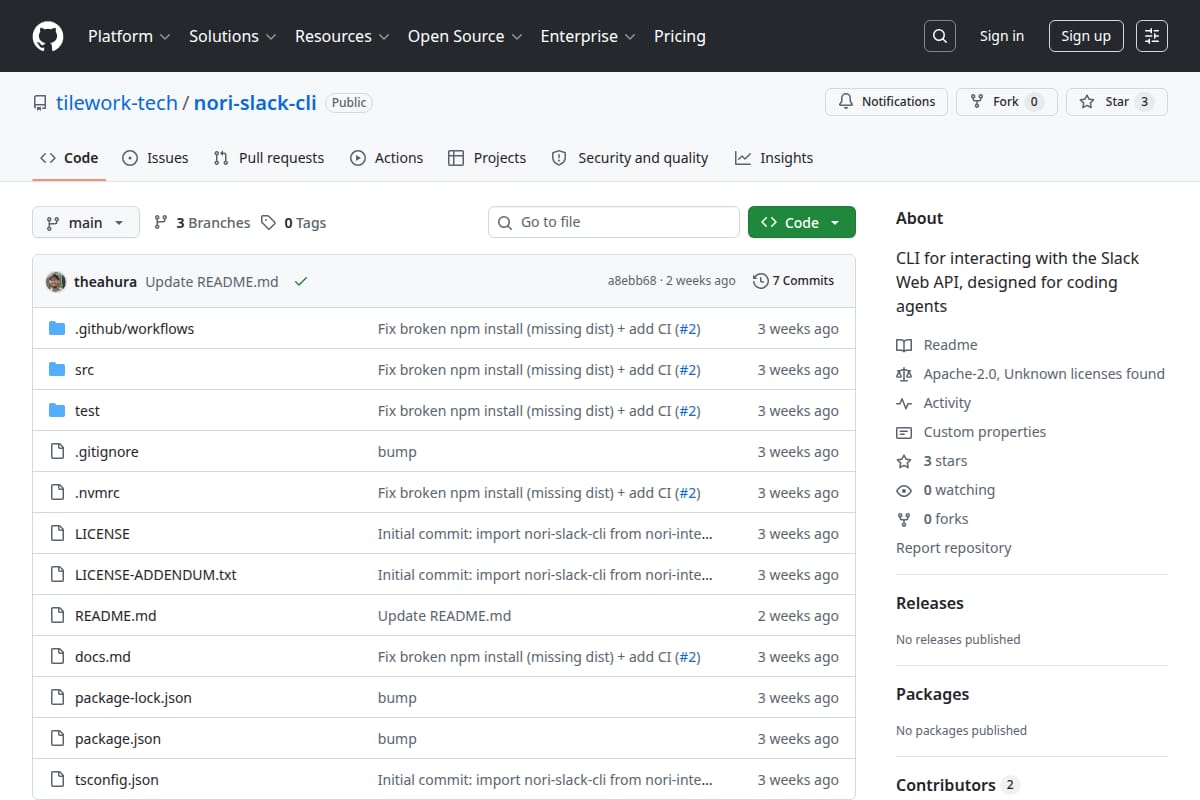The height and width of the screenshot is (800, 1200).
Task: Star the nori-slack-cli repository
Action: pyautogui.click(x=1117, y=102)
